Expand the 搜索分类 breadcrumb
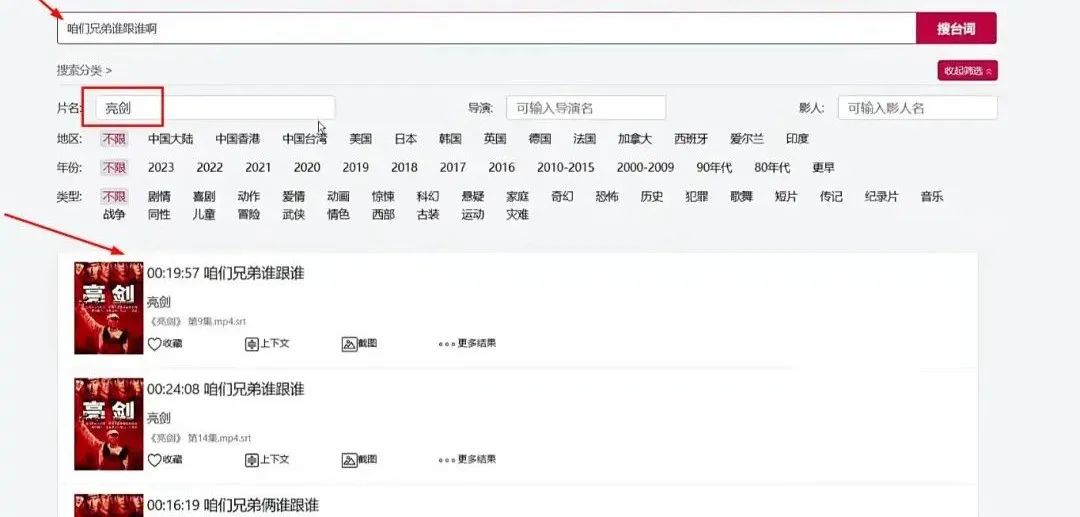The image size is (1080, 517). (x=84, y=70)
